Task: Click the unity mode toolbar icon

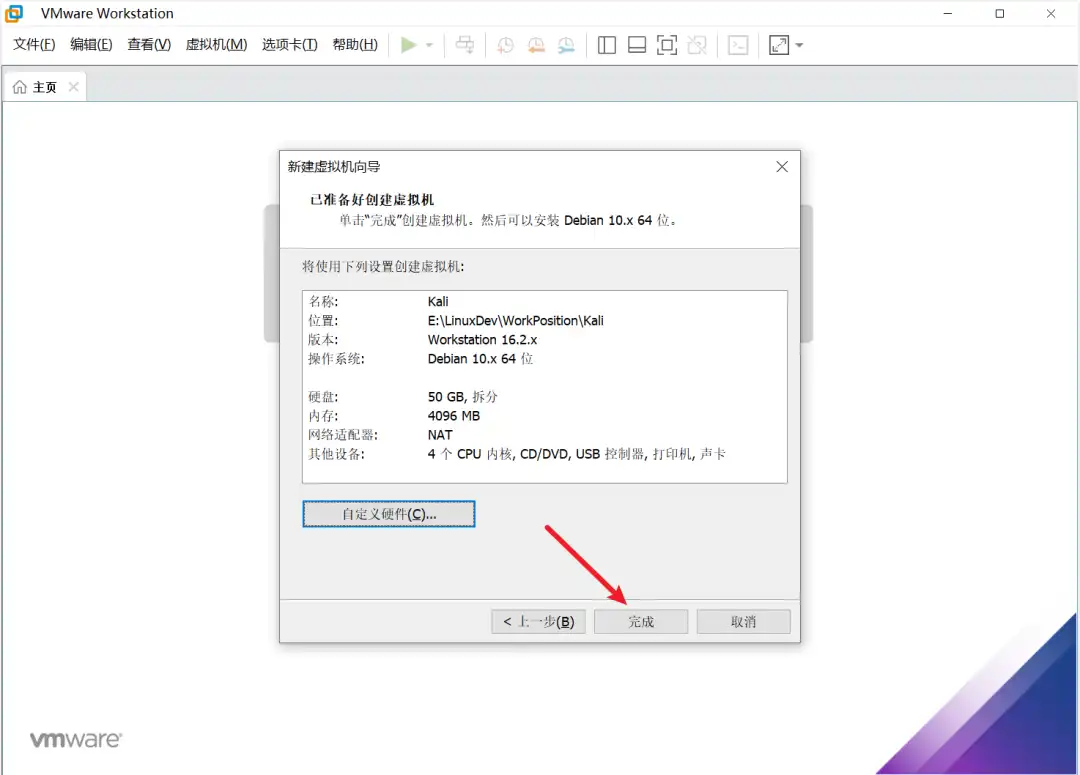Action: (697, 45)
